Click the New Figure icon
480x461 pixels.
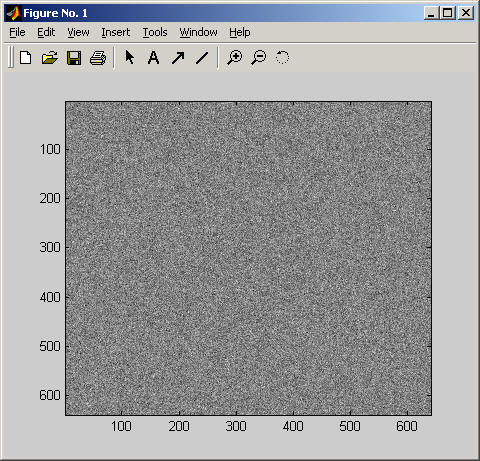pos(26,58)
